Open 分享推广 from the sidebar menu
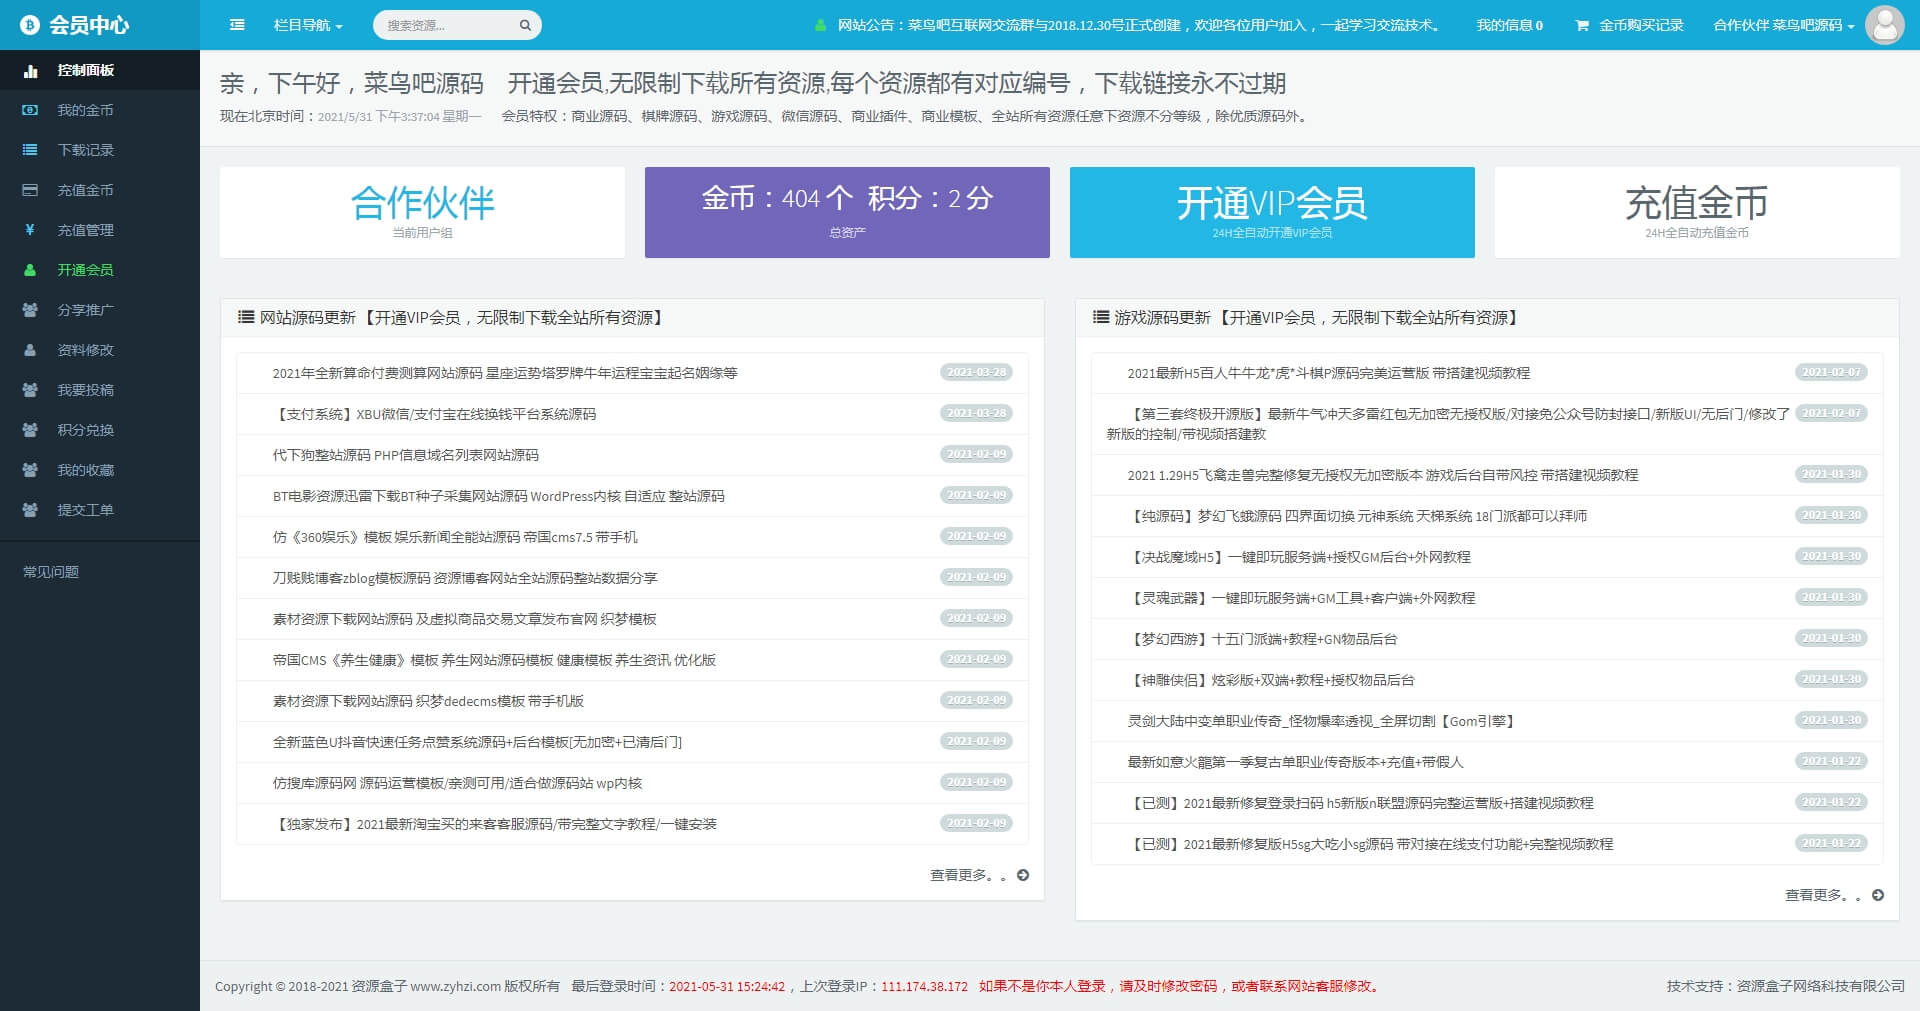Viewport: 1920px width, 1011px height. point(85,310)
